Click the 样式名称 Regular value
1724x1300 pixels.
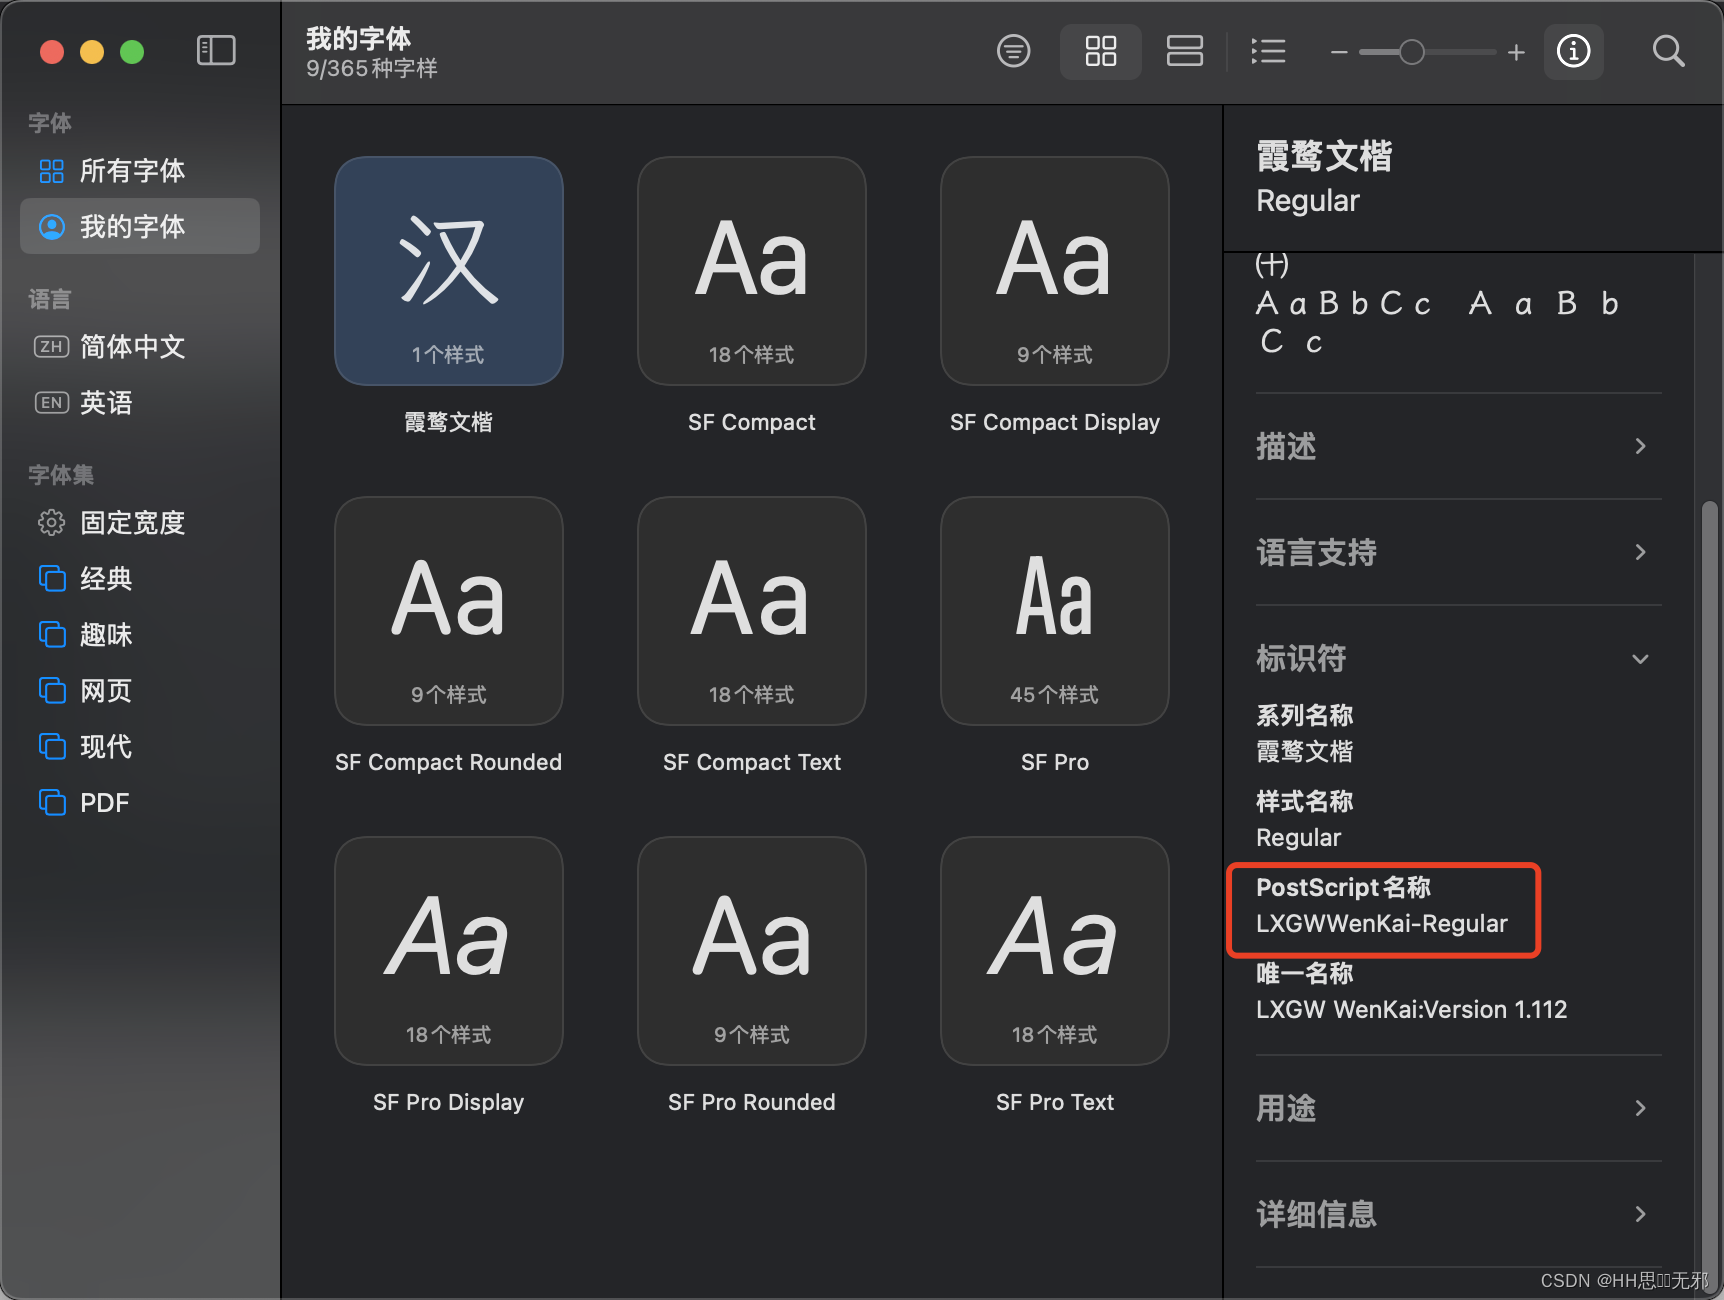click(x=1298, y=838)
